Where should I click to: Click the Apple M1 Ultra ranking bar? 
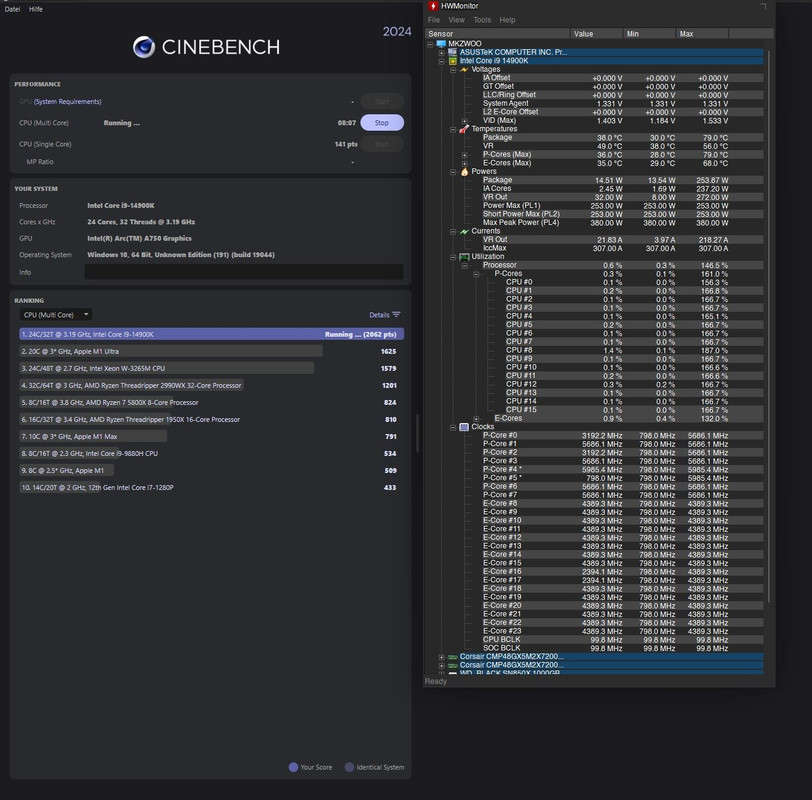[171, 351]
